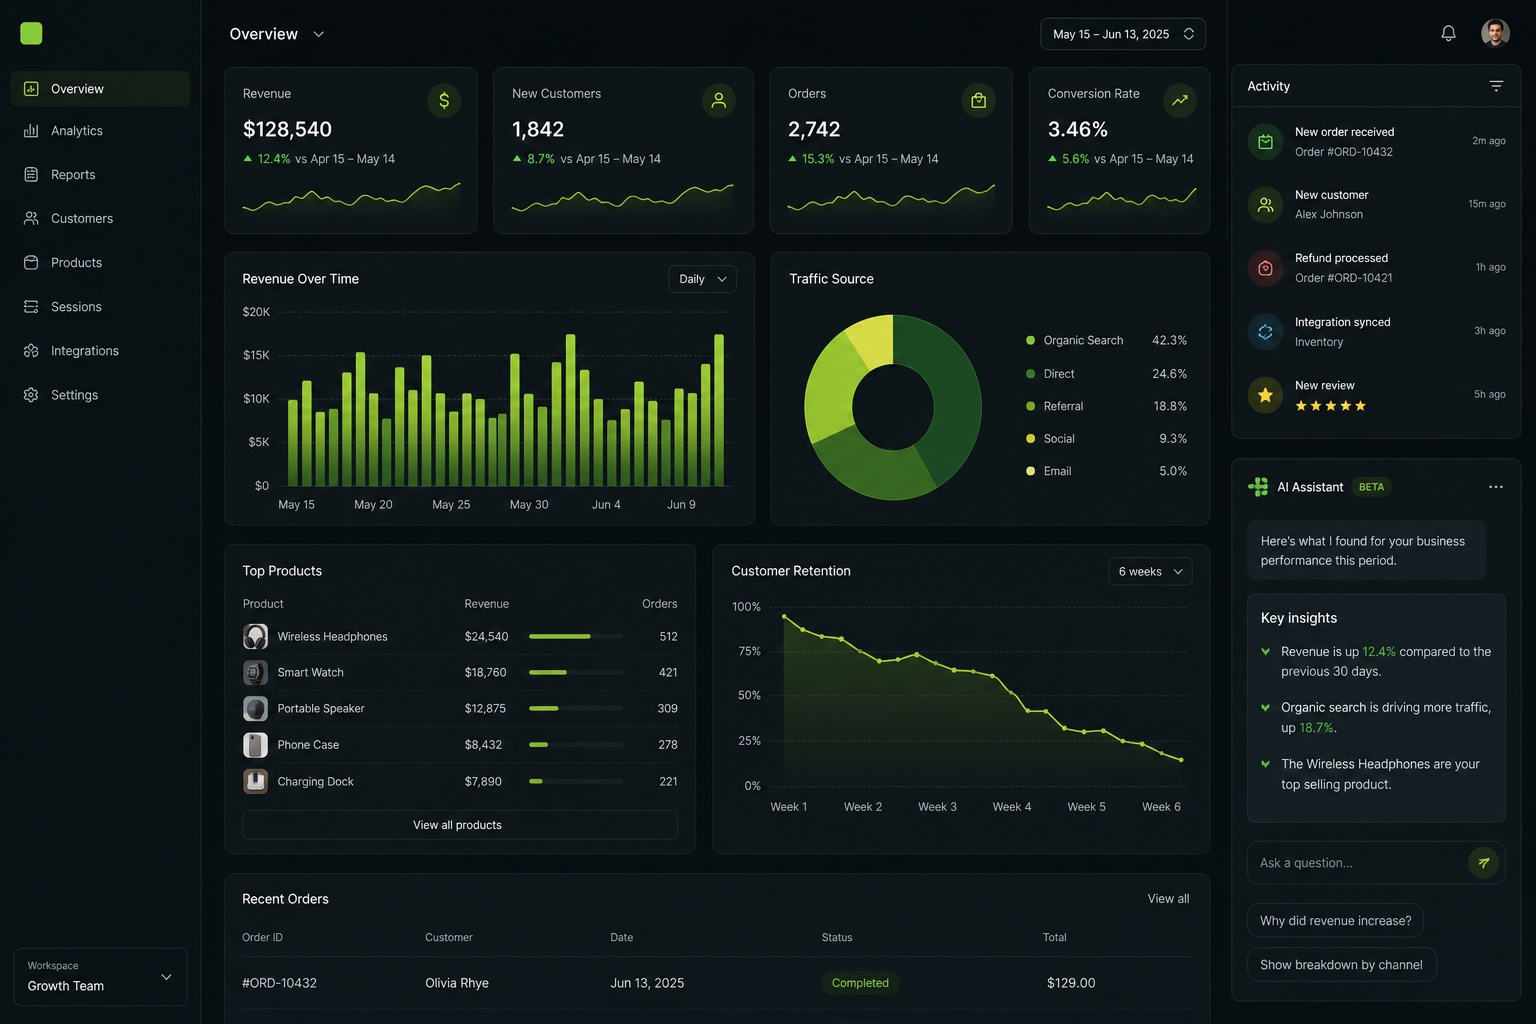Click the Revenue dollar icon
This screenshot has width=1536, height=1024.
(x=444, y=101)
